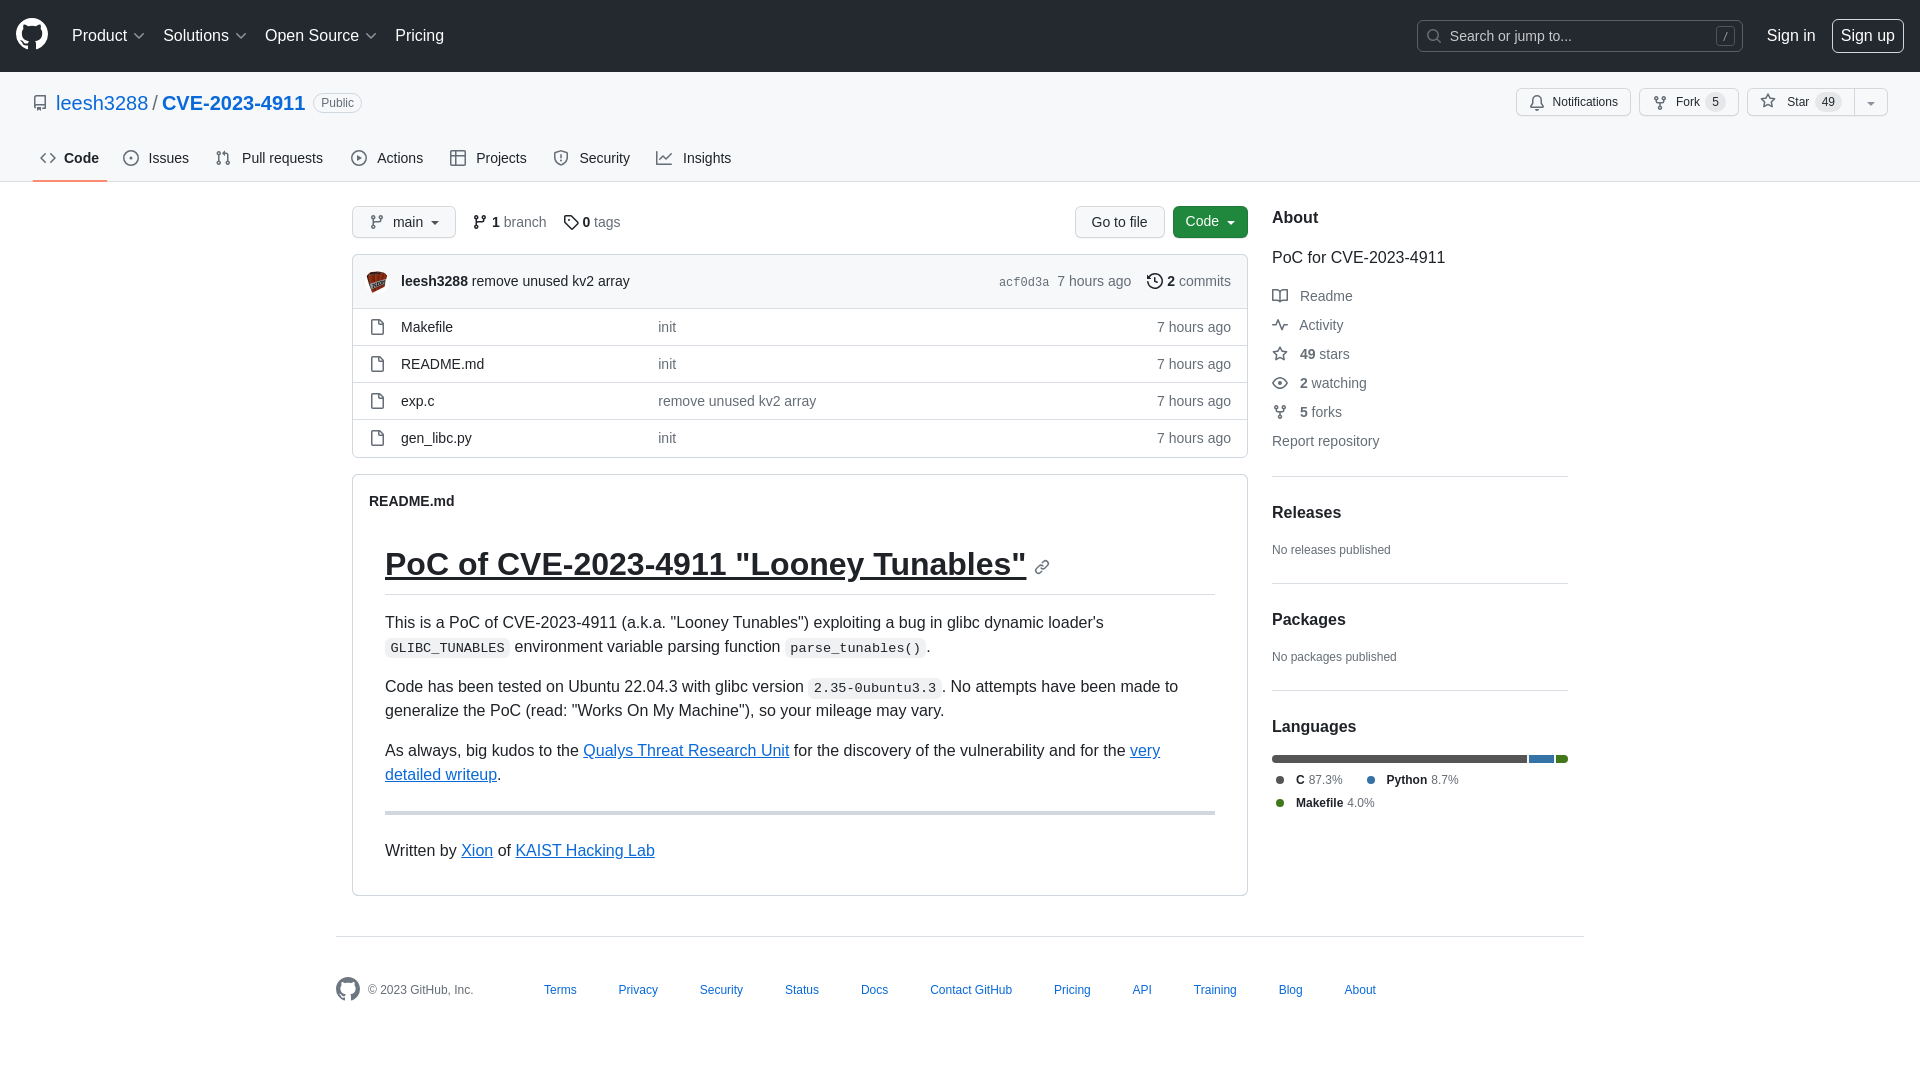Open the README.md file in list

(442, 364)
